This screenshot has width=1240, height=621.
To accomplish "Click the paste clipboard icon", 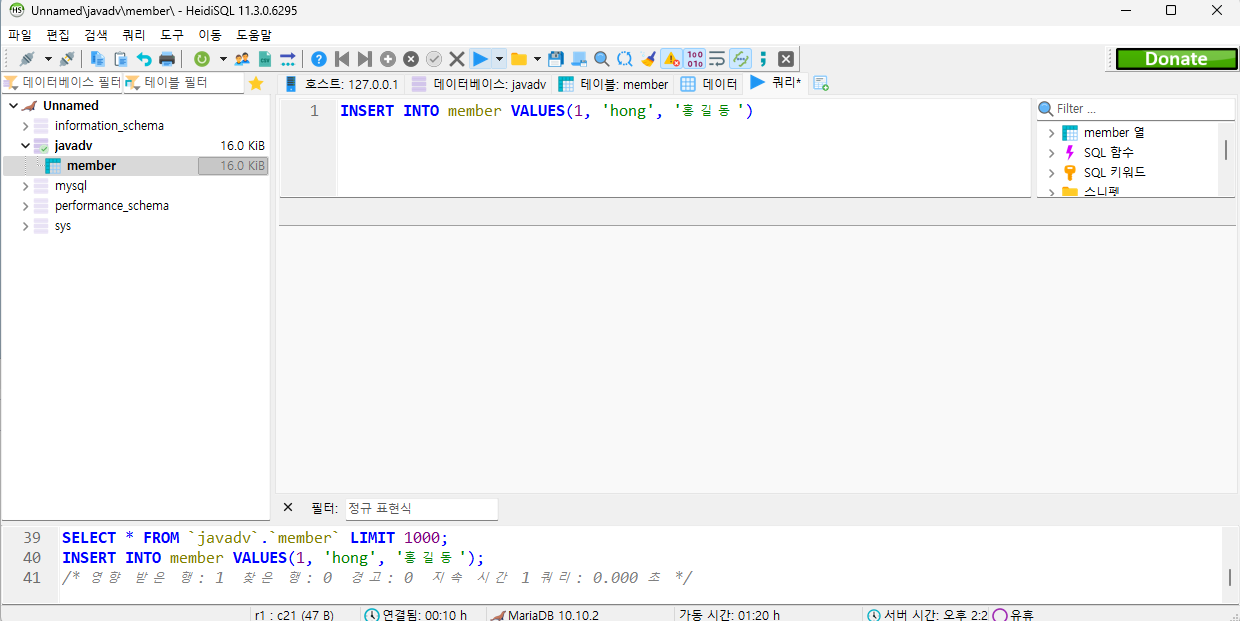I will click(x=121, y=59).
